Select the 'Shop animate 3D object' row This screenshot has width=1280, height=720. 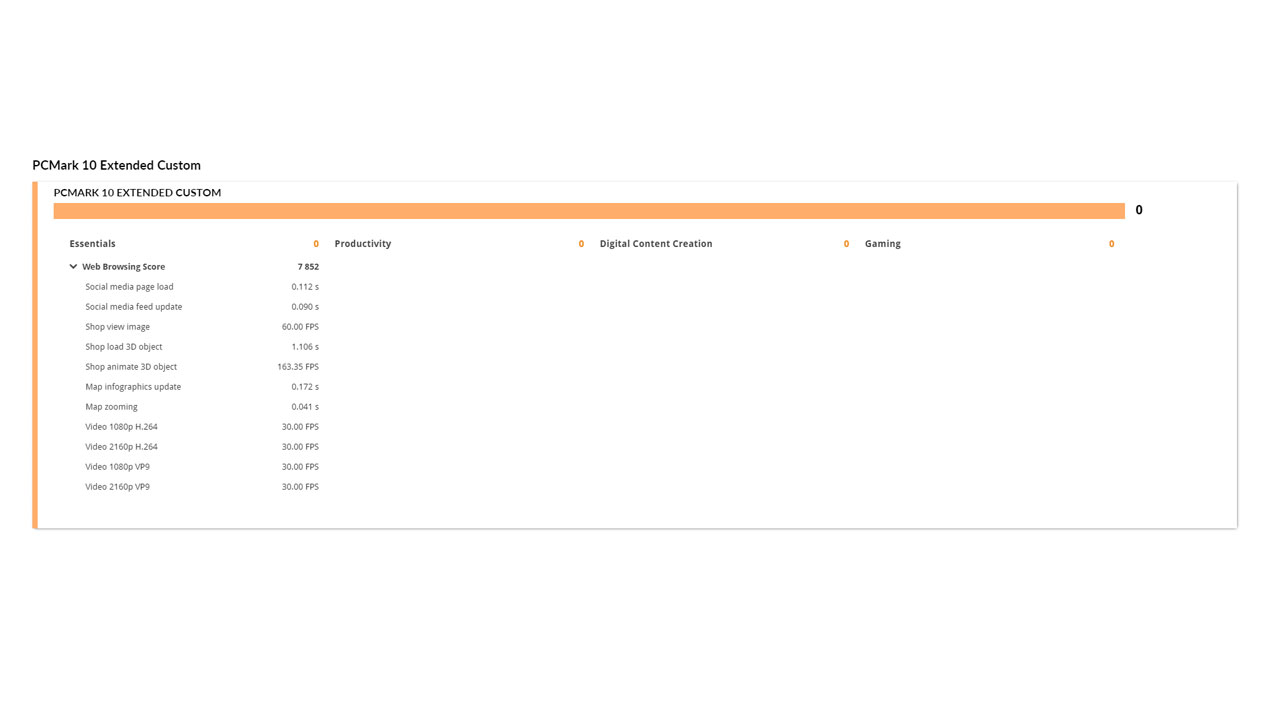(202, 367)
